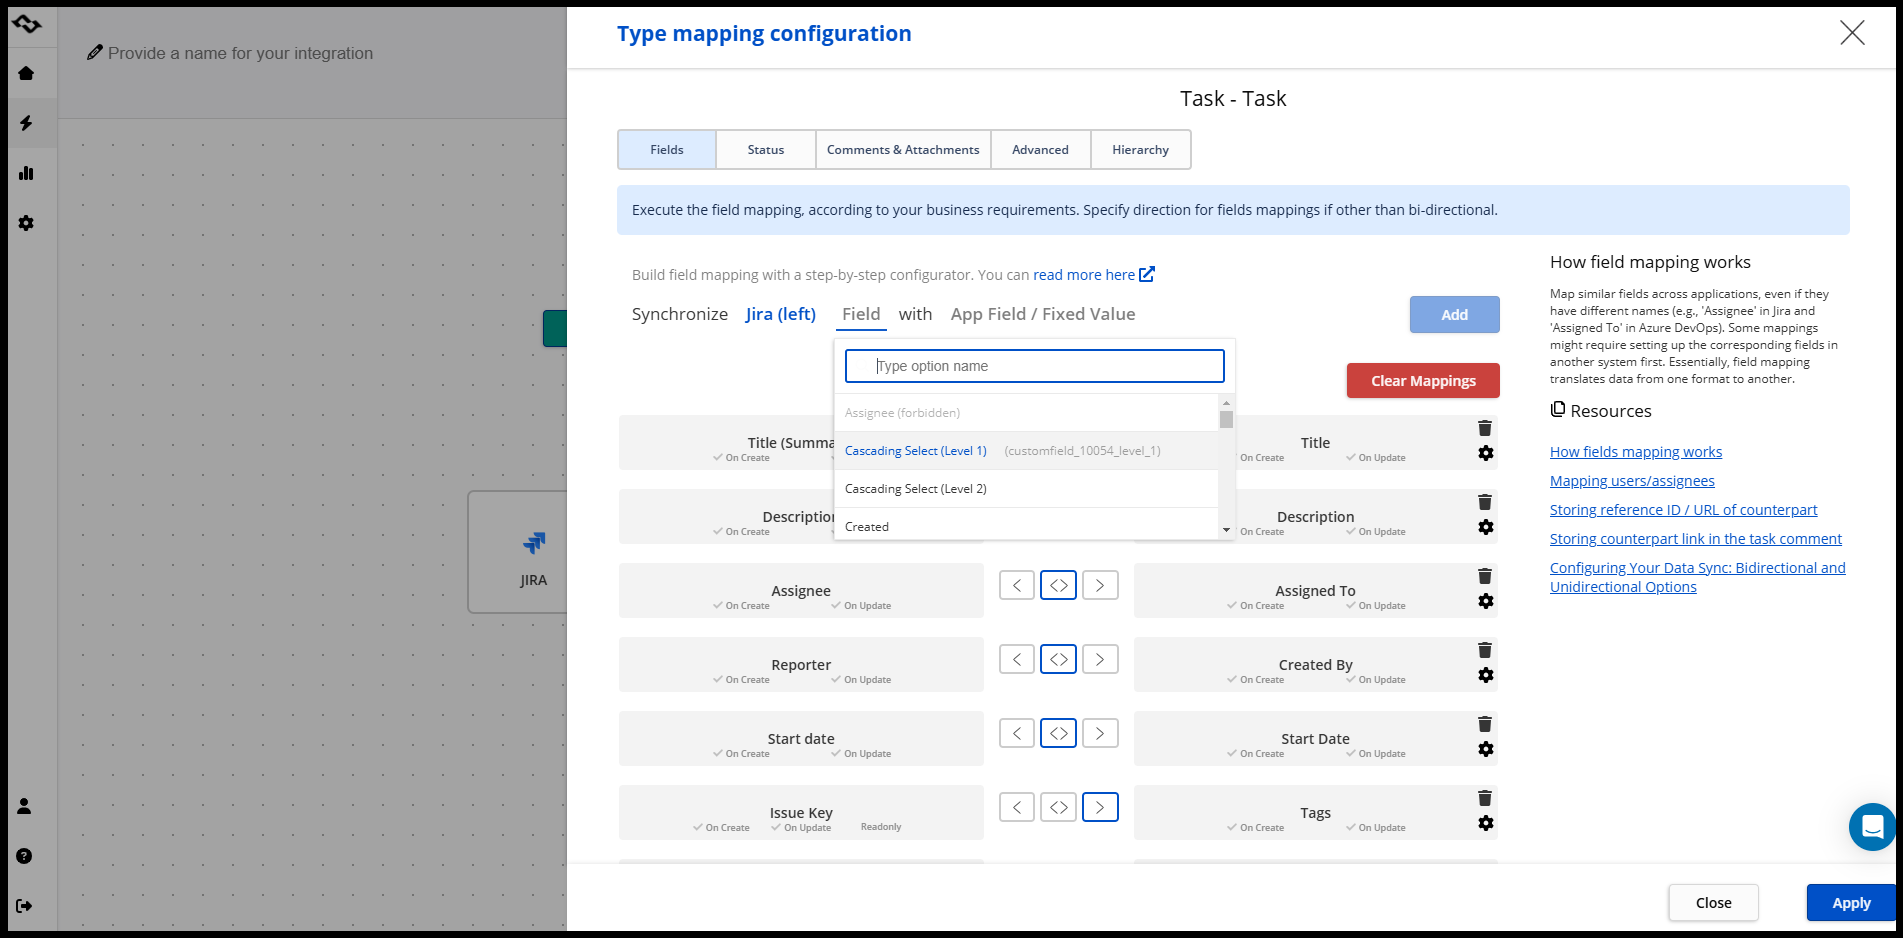The height and width of the screenshot is (938, 1903).
Task: Open settings gear for Reporter mapping
Action: 1486,675
